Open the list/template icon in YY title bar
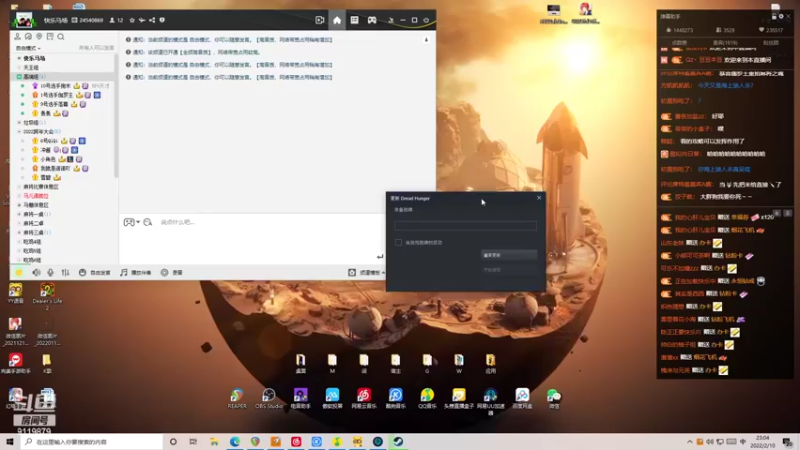Screen dimensions: 800x450 [x=354, y=20]
